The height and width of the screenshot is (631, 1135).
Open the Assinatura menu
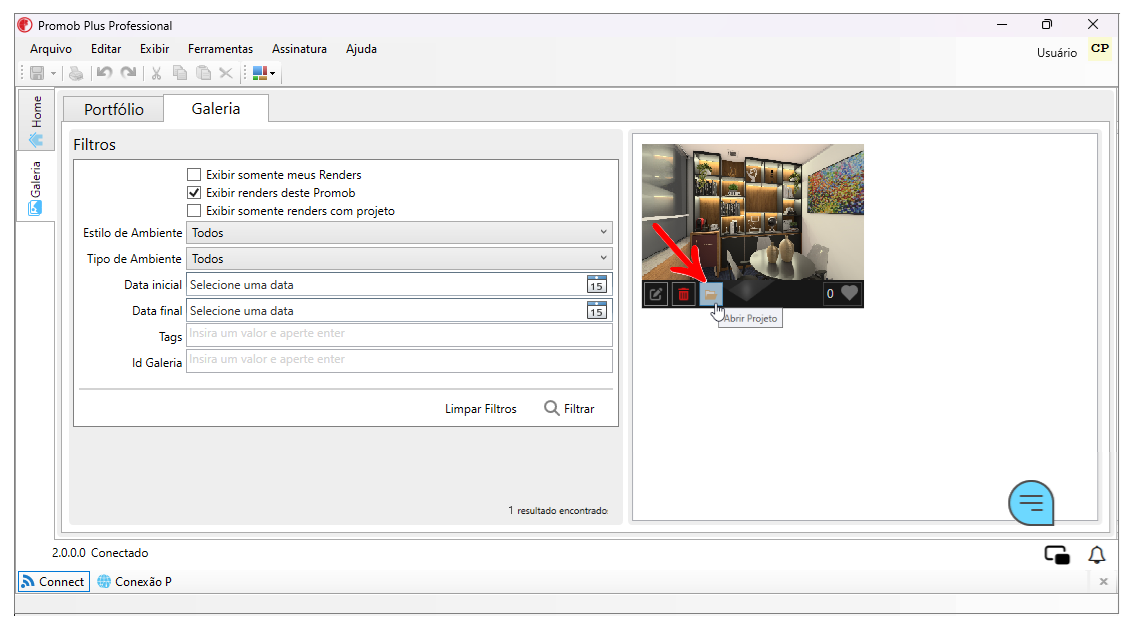click(x=299, y=48)
